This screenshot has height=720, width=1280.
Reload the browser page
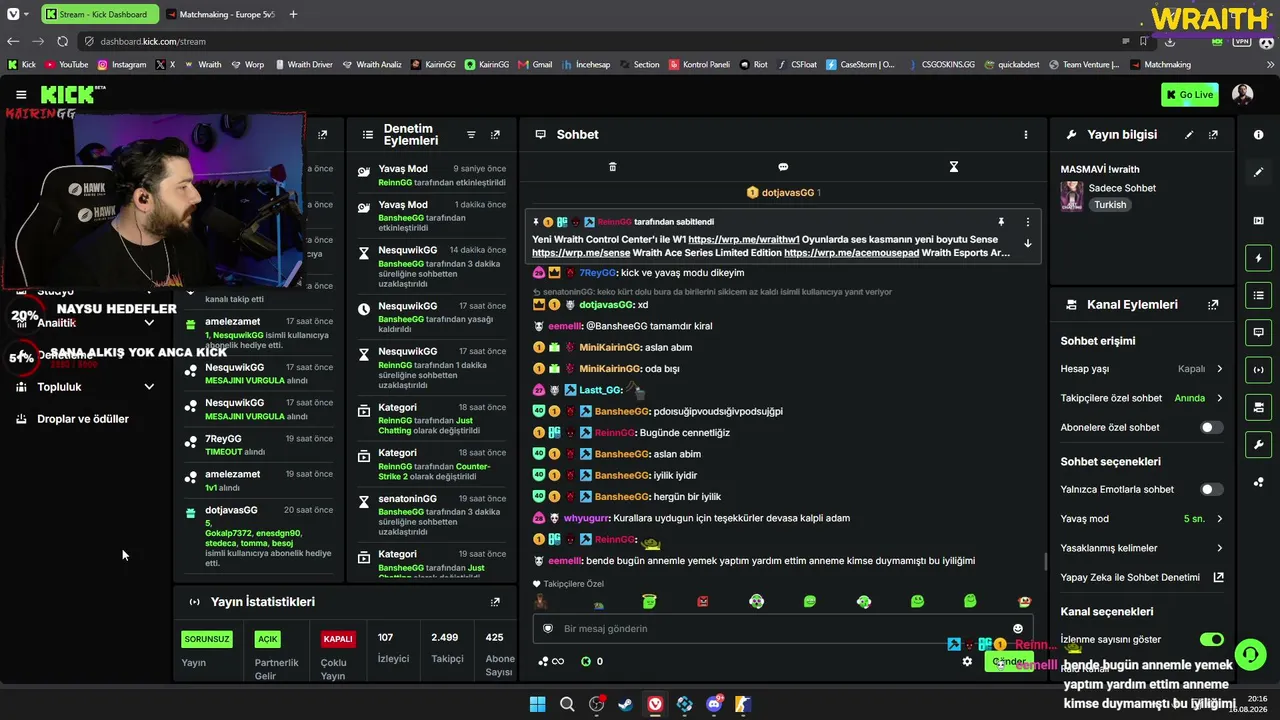[x=62, y=41]
